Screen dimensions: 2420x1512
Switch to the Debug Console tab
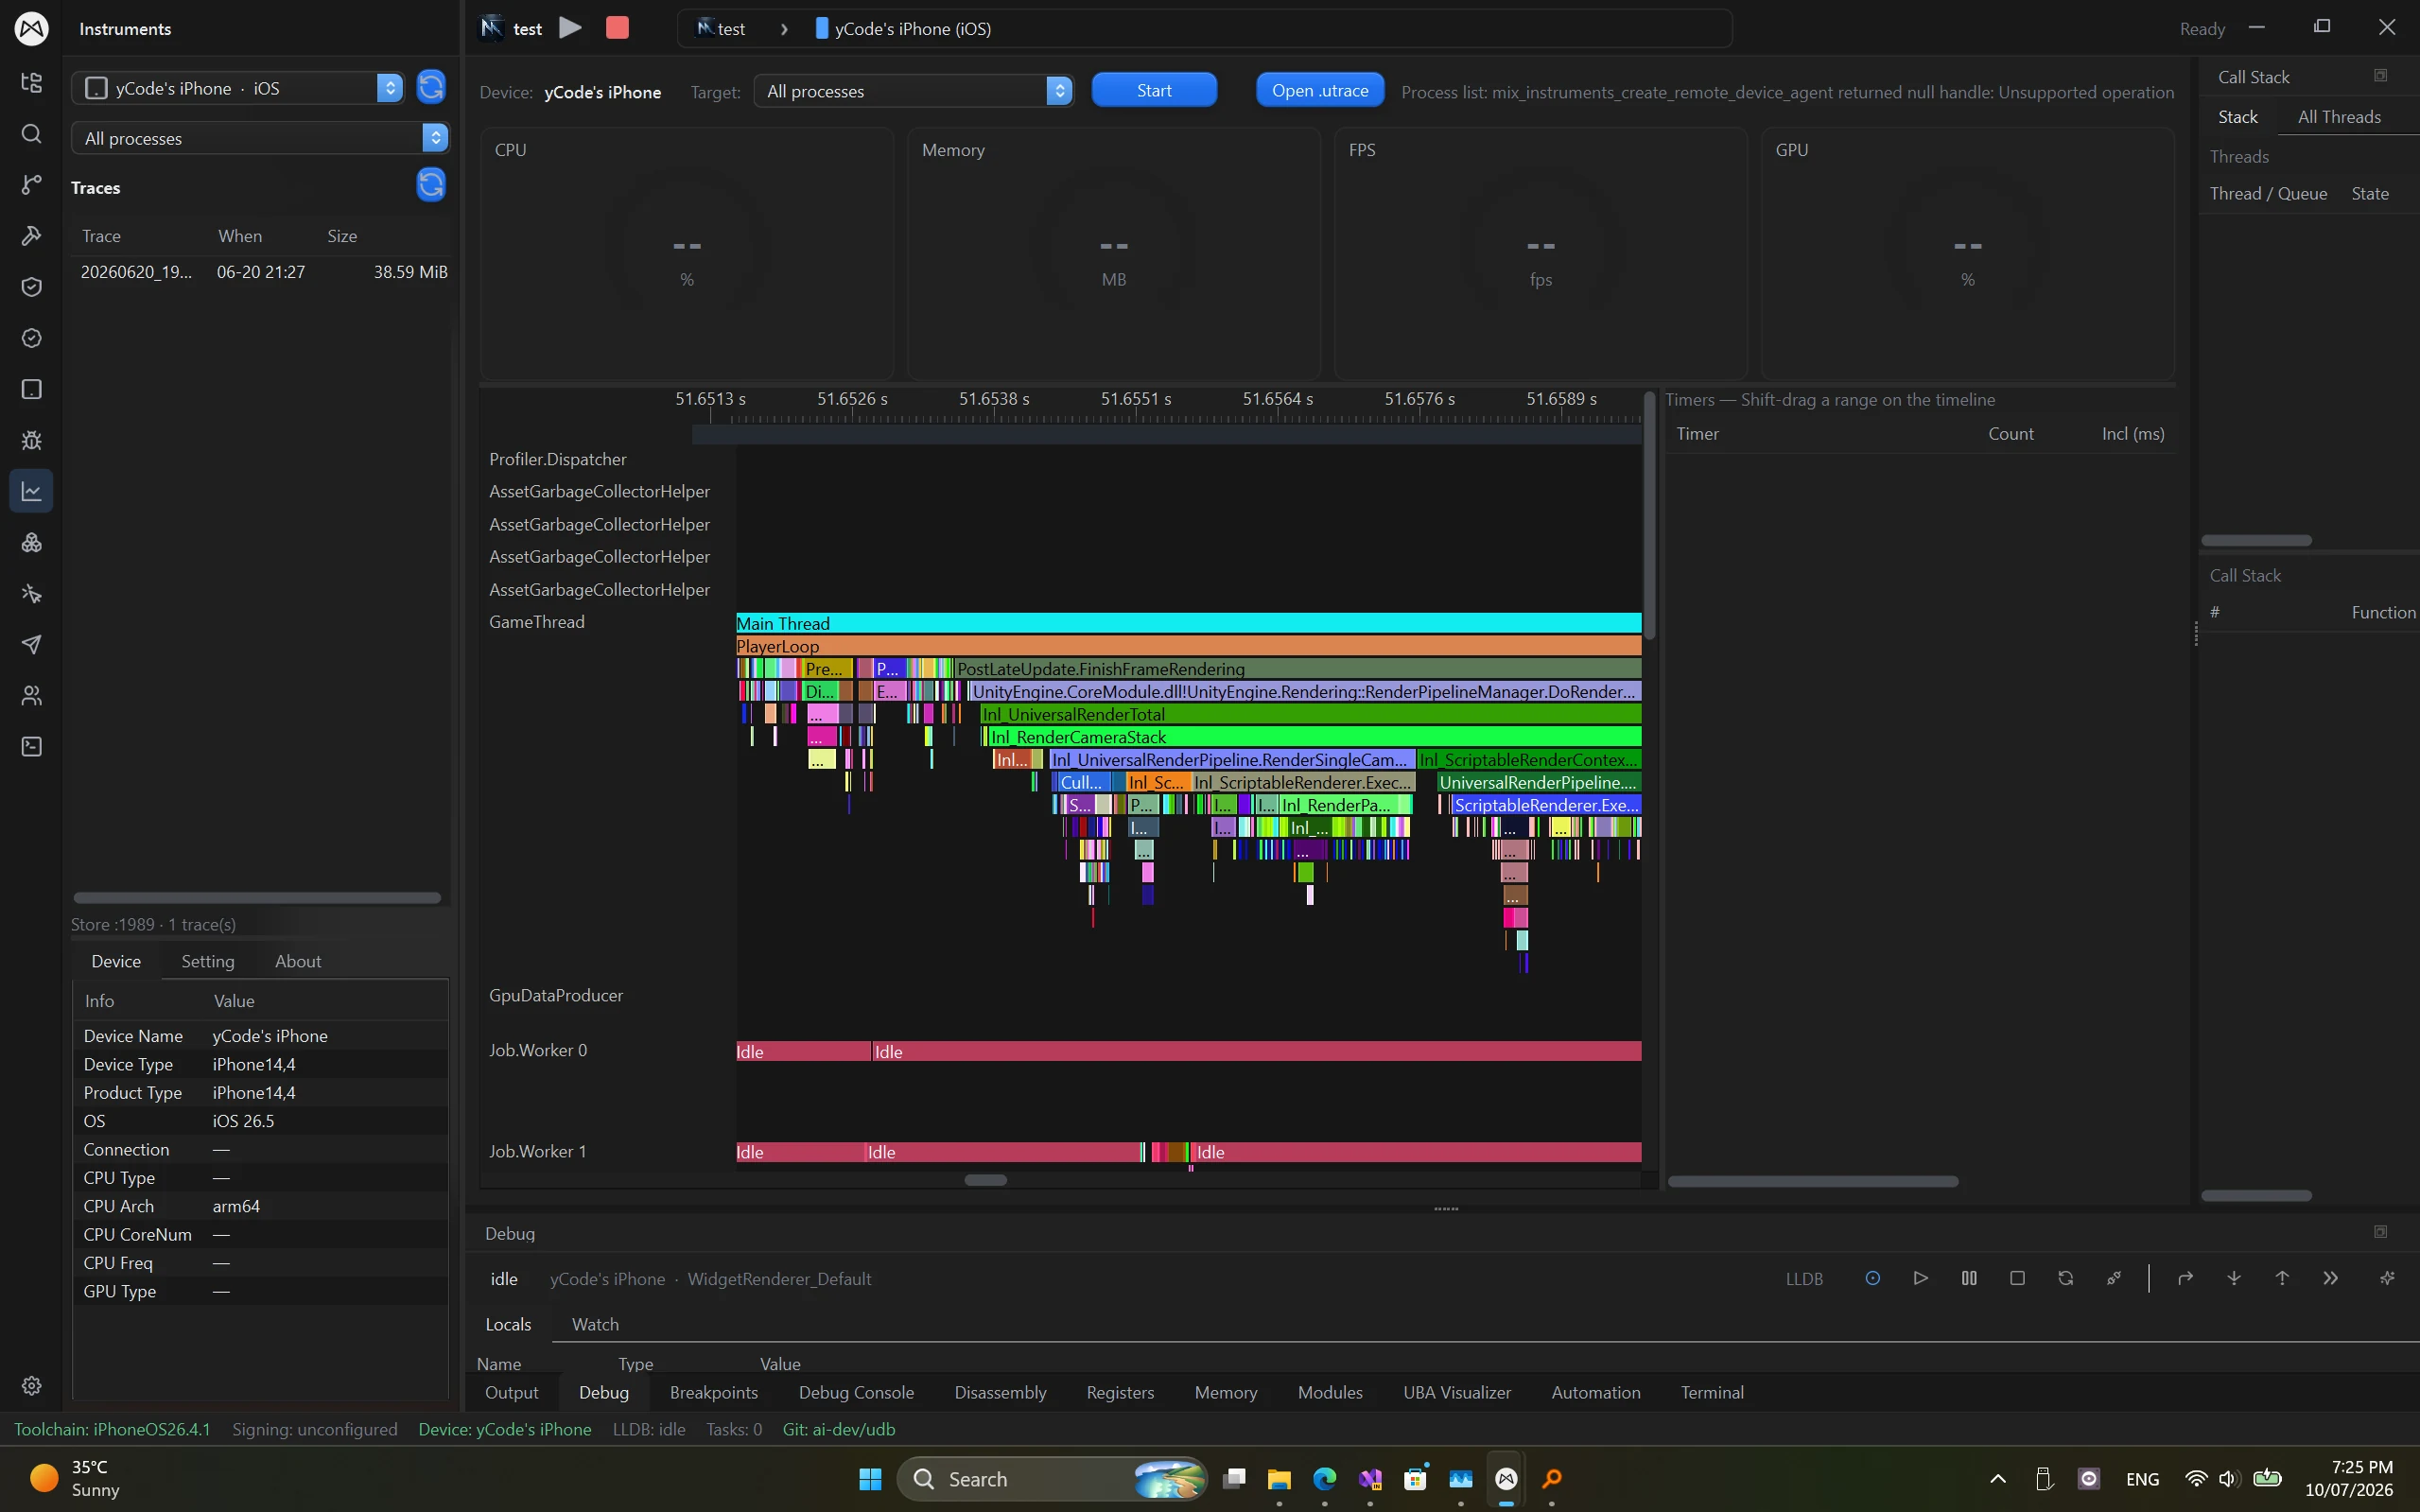[x=856, y=1392]
